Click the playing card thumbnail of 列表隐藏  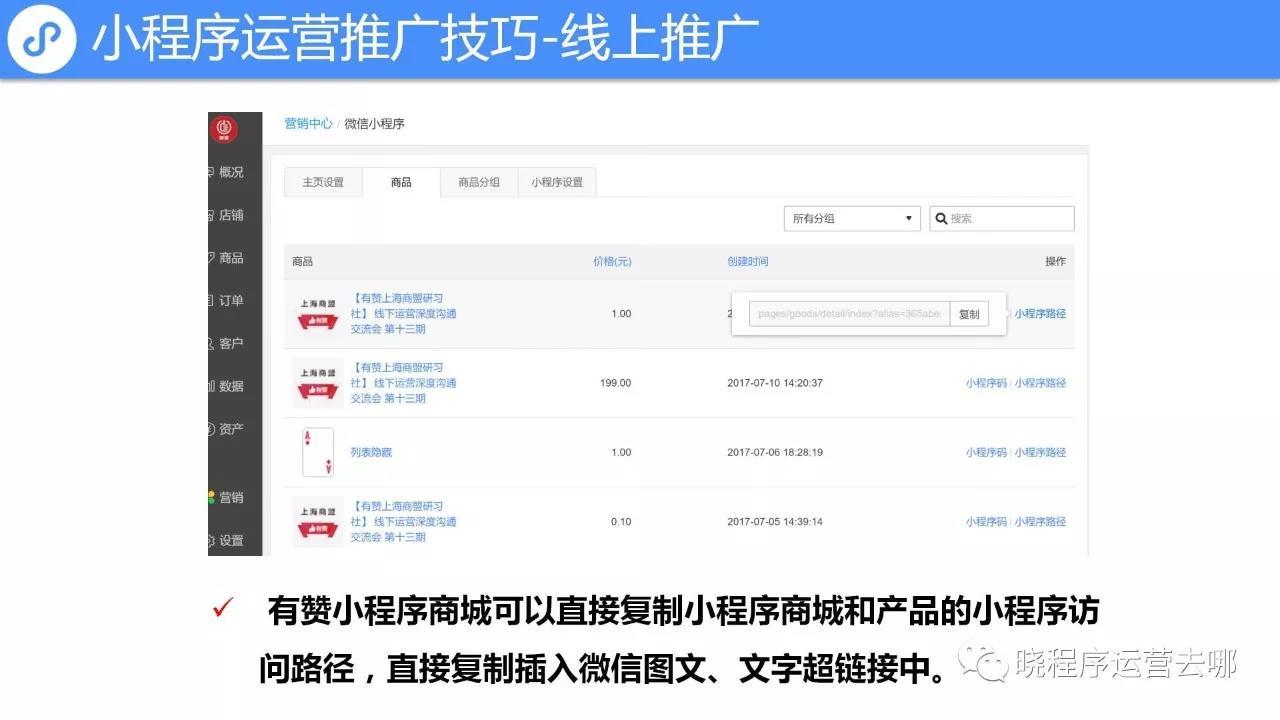coord(318,452)
